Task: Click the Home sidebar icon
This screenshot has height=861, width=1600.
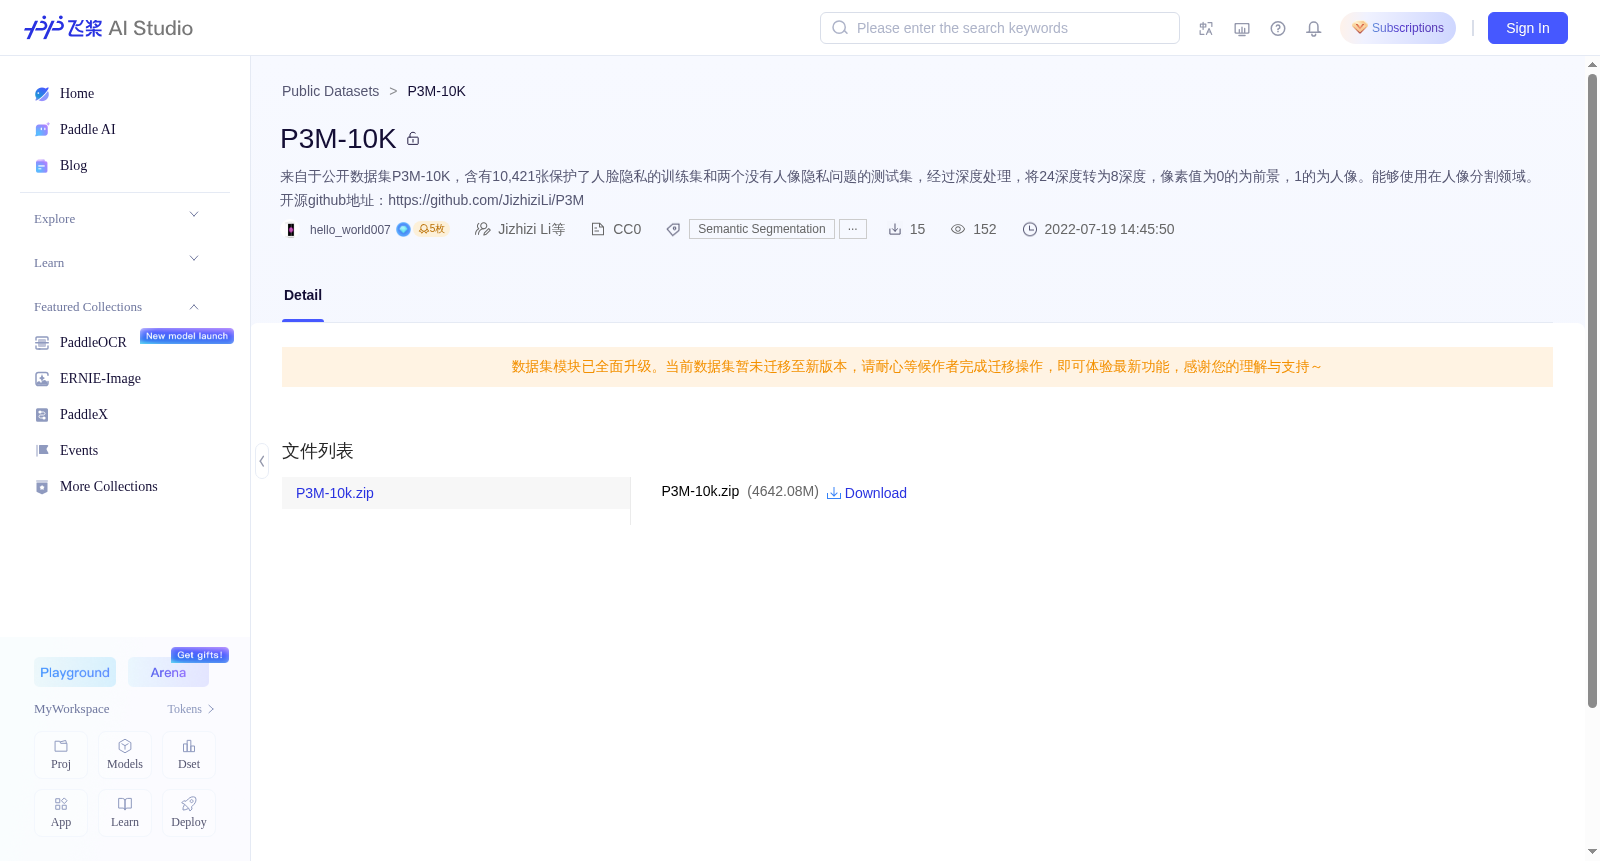Action: point(42,94)
